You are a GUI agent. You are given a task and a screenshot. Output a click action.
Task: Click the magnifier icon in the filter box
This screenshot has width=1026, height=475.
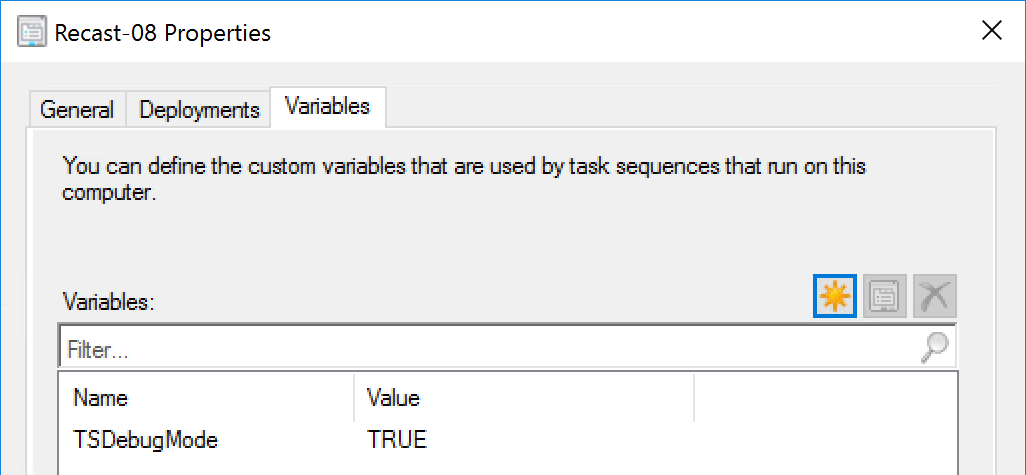(936, 347)
